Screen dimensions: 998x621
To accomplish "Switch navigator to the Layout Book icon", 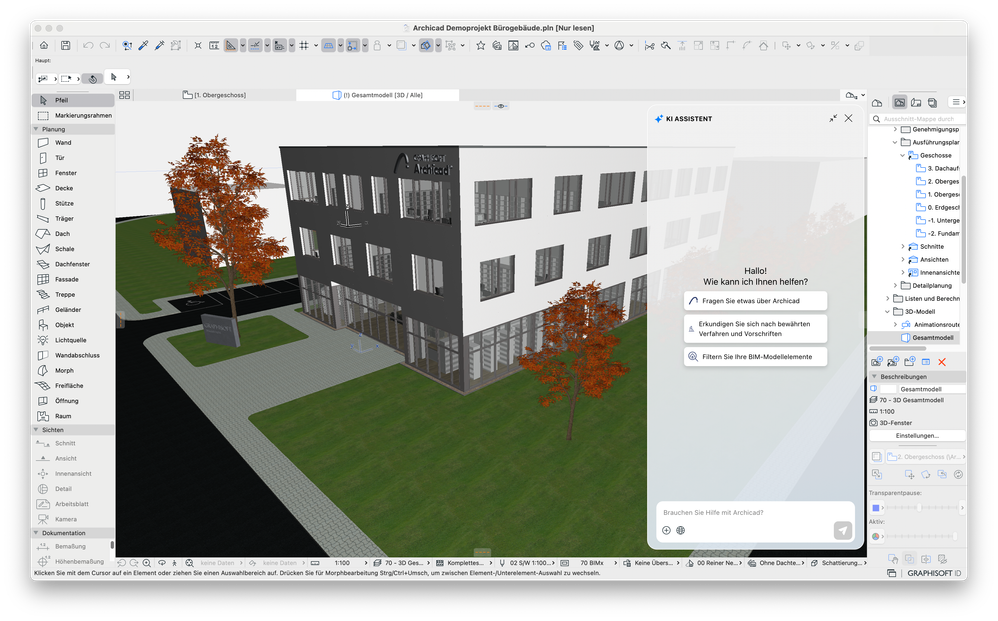I will (x=916, y=102).
